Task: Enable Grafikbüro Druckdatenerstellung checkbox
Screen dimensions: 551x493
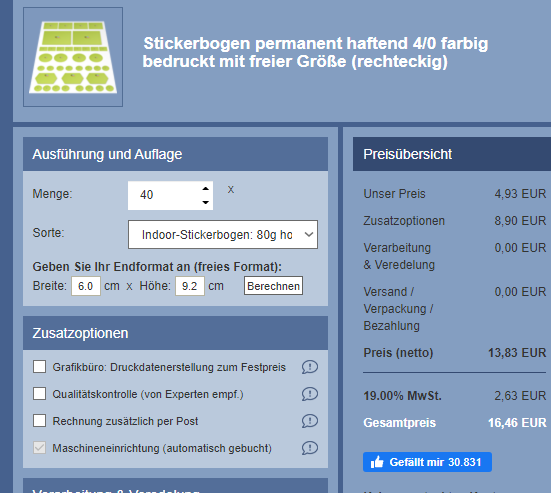Action: [39, 366]
